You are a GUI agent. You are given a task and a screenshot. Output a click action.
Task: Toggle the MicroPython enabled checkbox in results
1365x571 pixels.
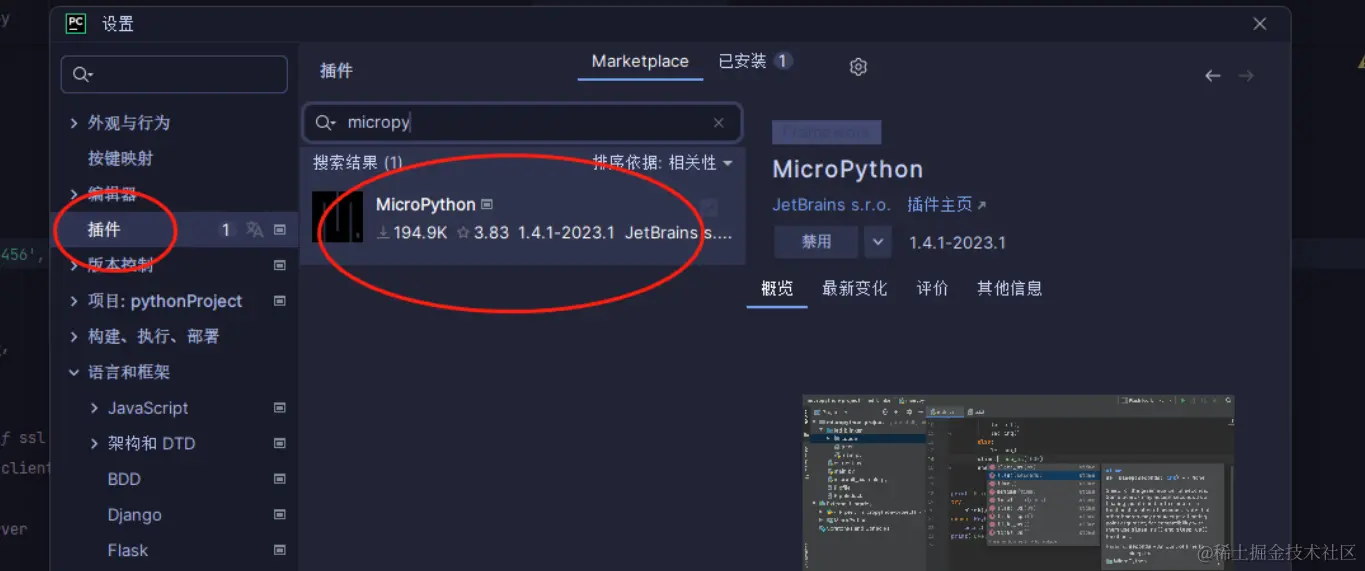click(708, 207)
